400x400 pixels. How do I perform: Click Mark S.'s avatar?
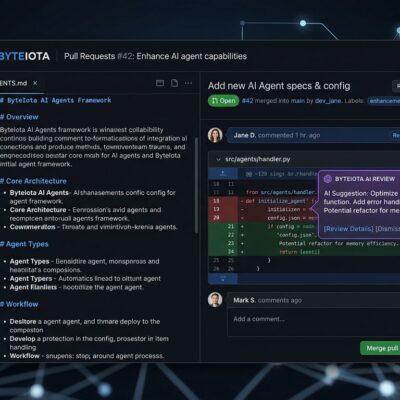click(x=215, y=300)
